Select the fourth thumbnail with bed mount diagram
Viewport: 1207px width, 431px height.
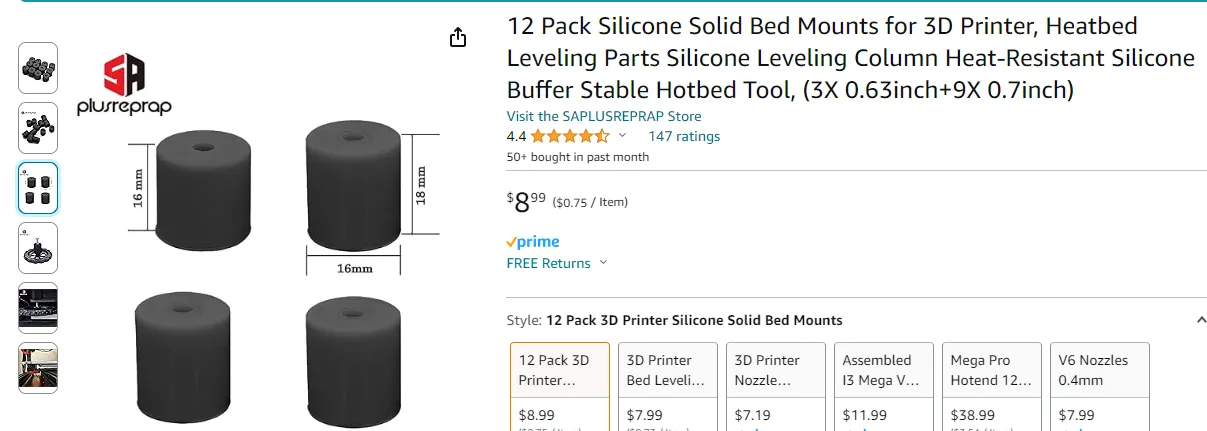[38, 248]
